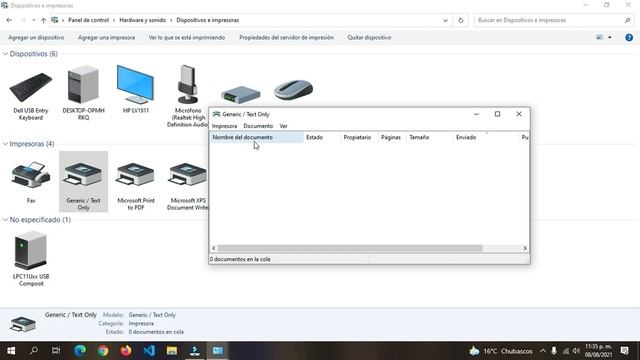Open the Dispositivos e impresoras taskbar app

pyautogui.click(x=218, y=351)
